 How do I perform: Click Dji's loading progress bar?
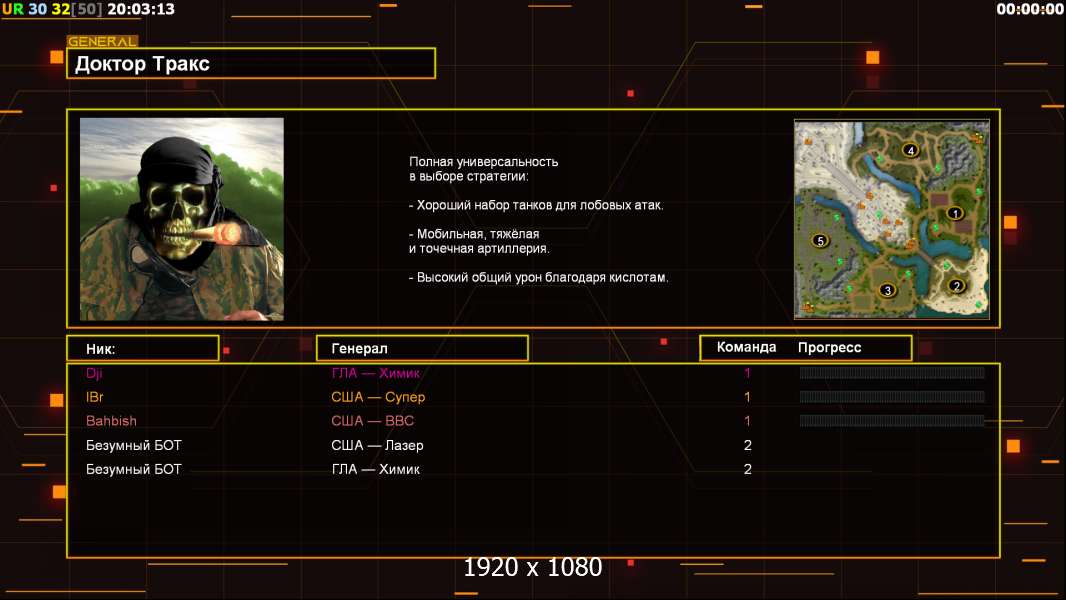[x=892, y=372]
